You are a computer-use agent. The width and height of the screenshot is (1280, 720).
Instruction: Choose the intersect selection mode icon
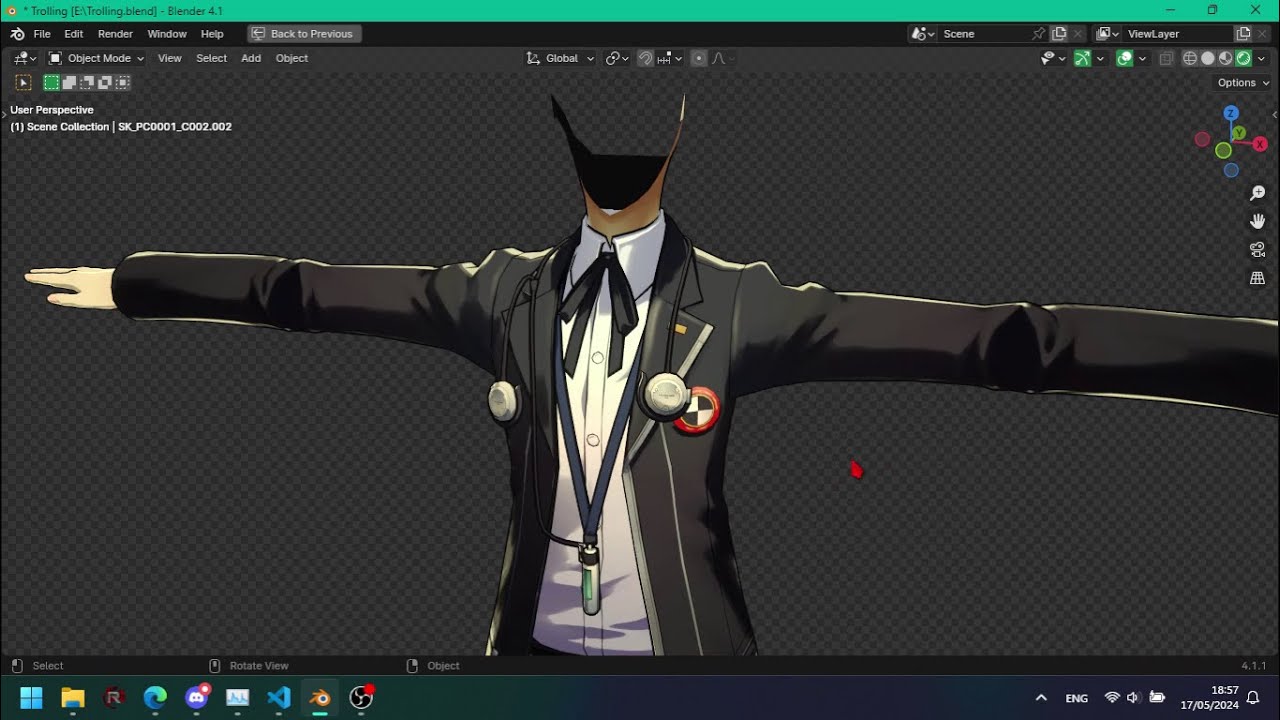click(x=123, y=83)
